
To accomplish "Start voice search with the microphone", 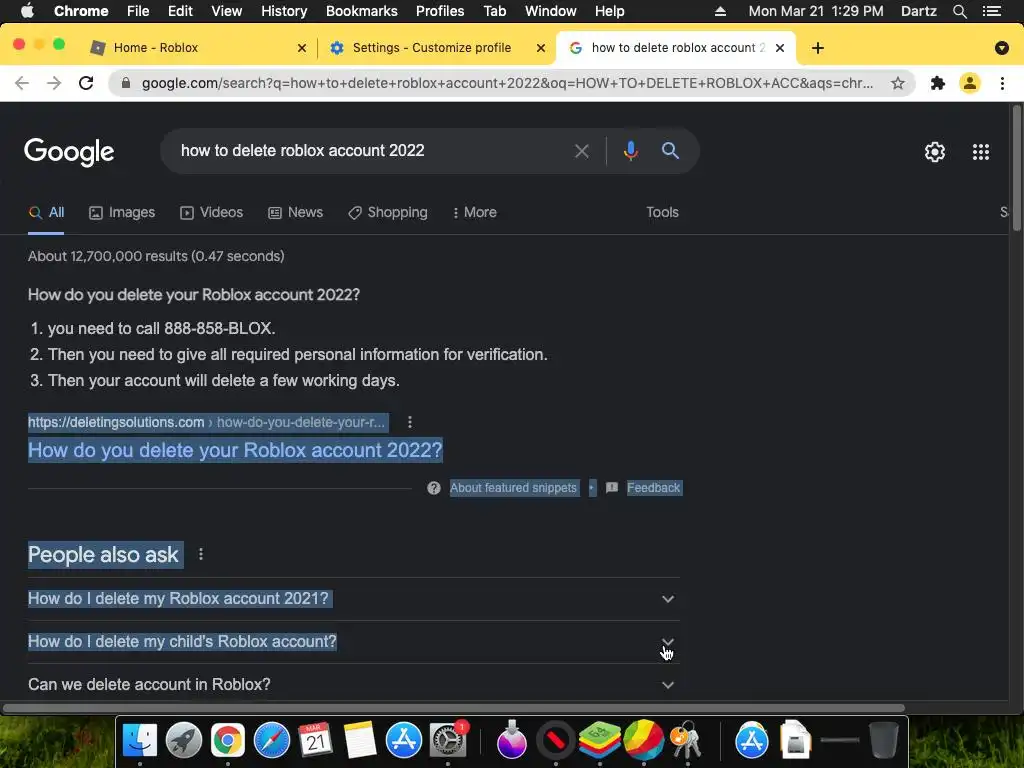I will pos(630,151).
